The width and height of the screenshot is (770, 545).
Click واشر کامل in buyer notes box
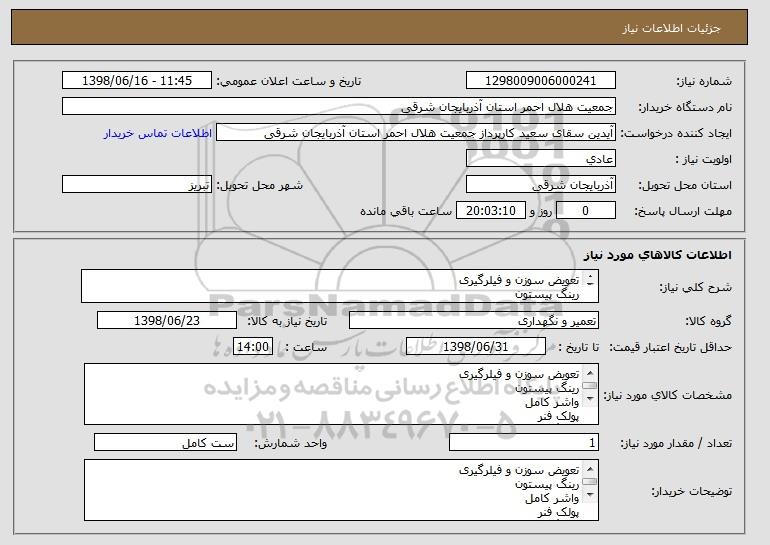552,499
